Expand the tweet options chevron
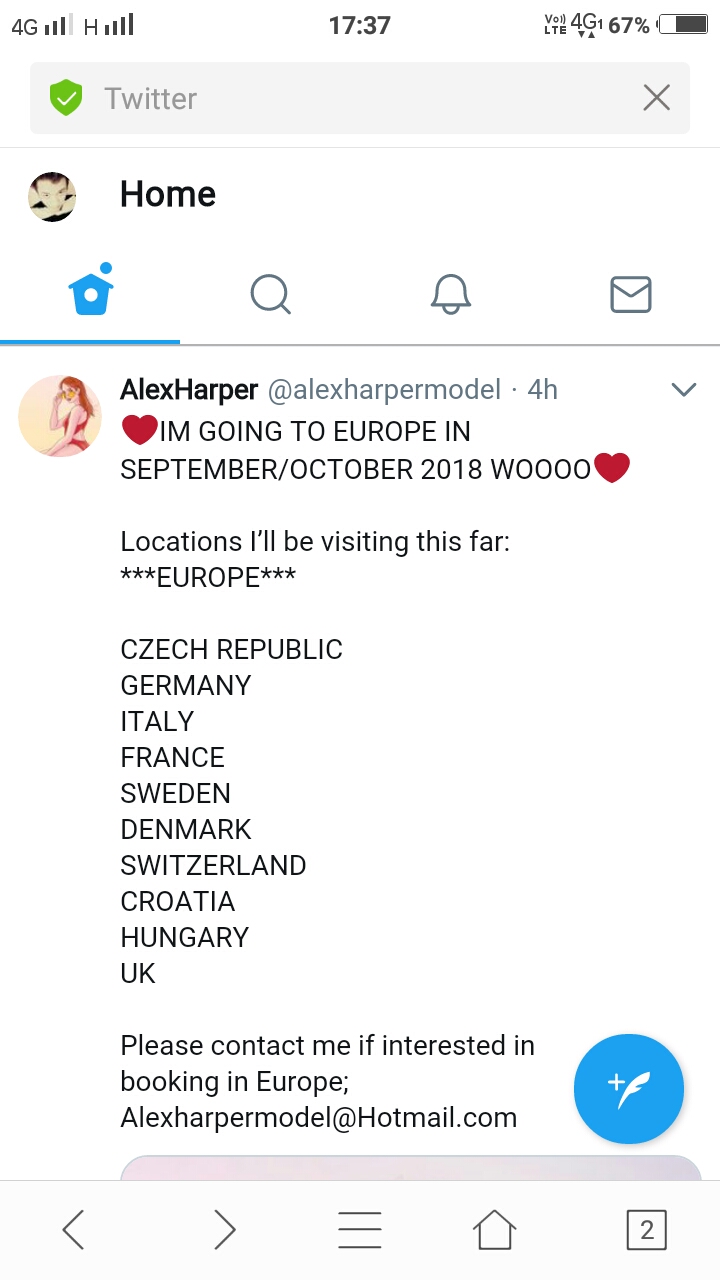The width and height of the screenshot is (720, 1280). [x=684, y=390]
